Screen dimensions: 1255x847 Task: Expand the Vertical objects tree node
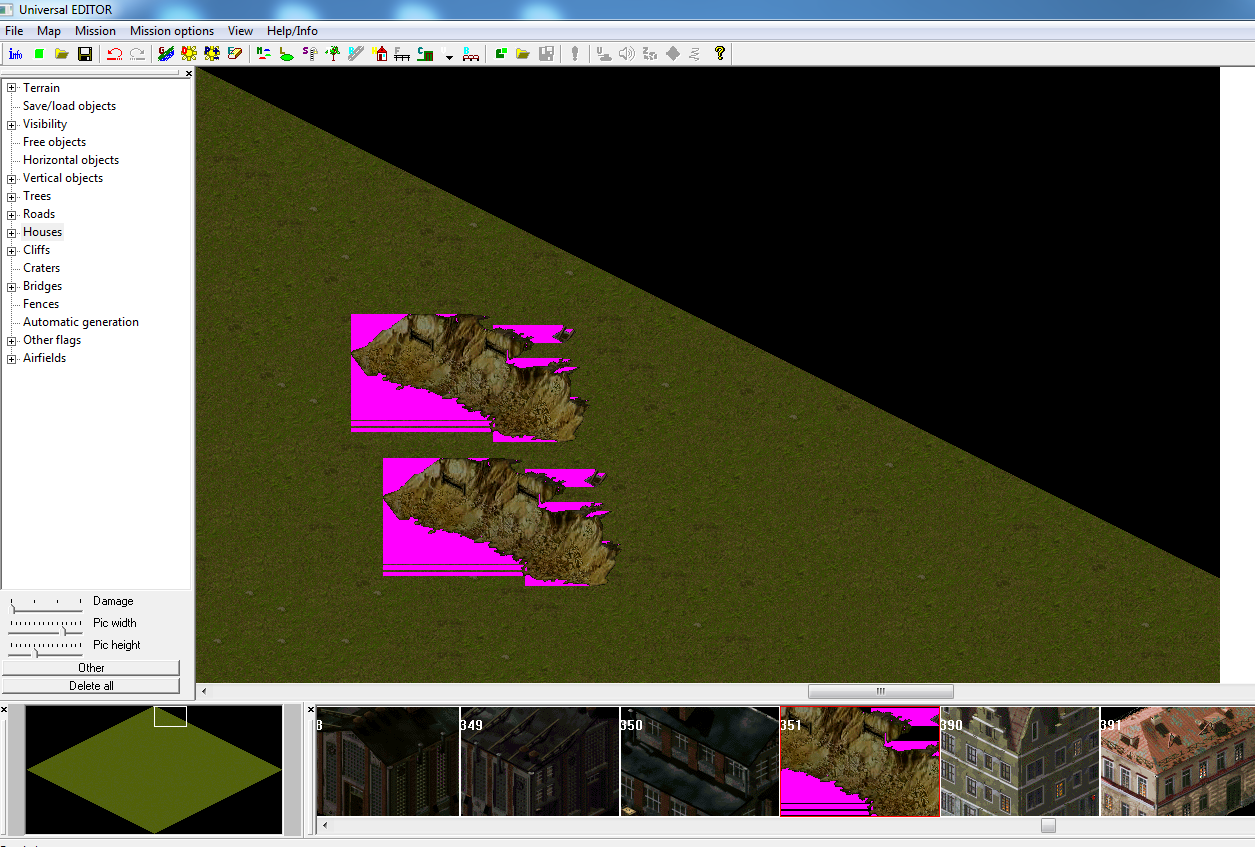click(x=12, y=178)
